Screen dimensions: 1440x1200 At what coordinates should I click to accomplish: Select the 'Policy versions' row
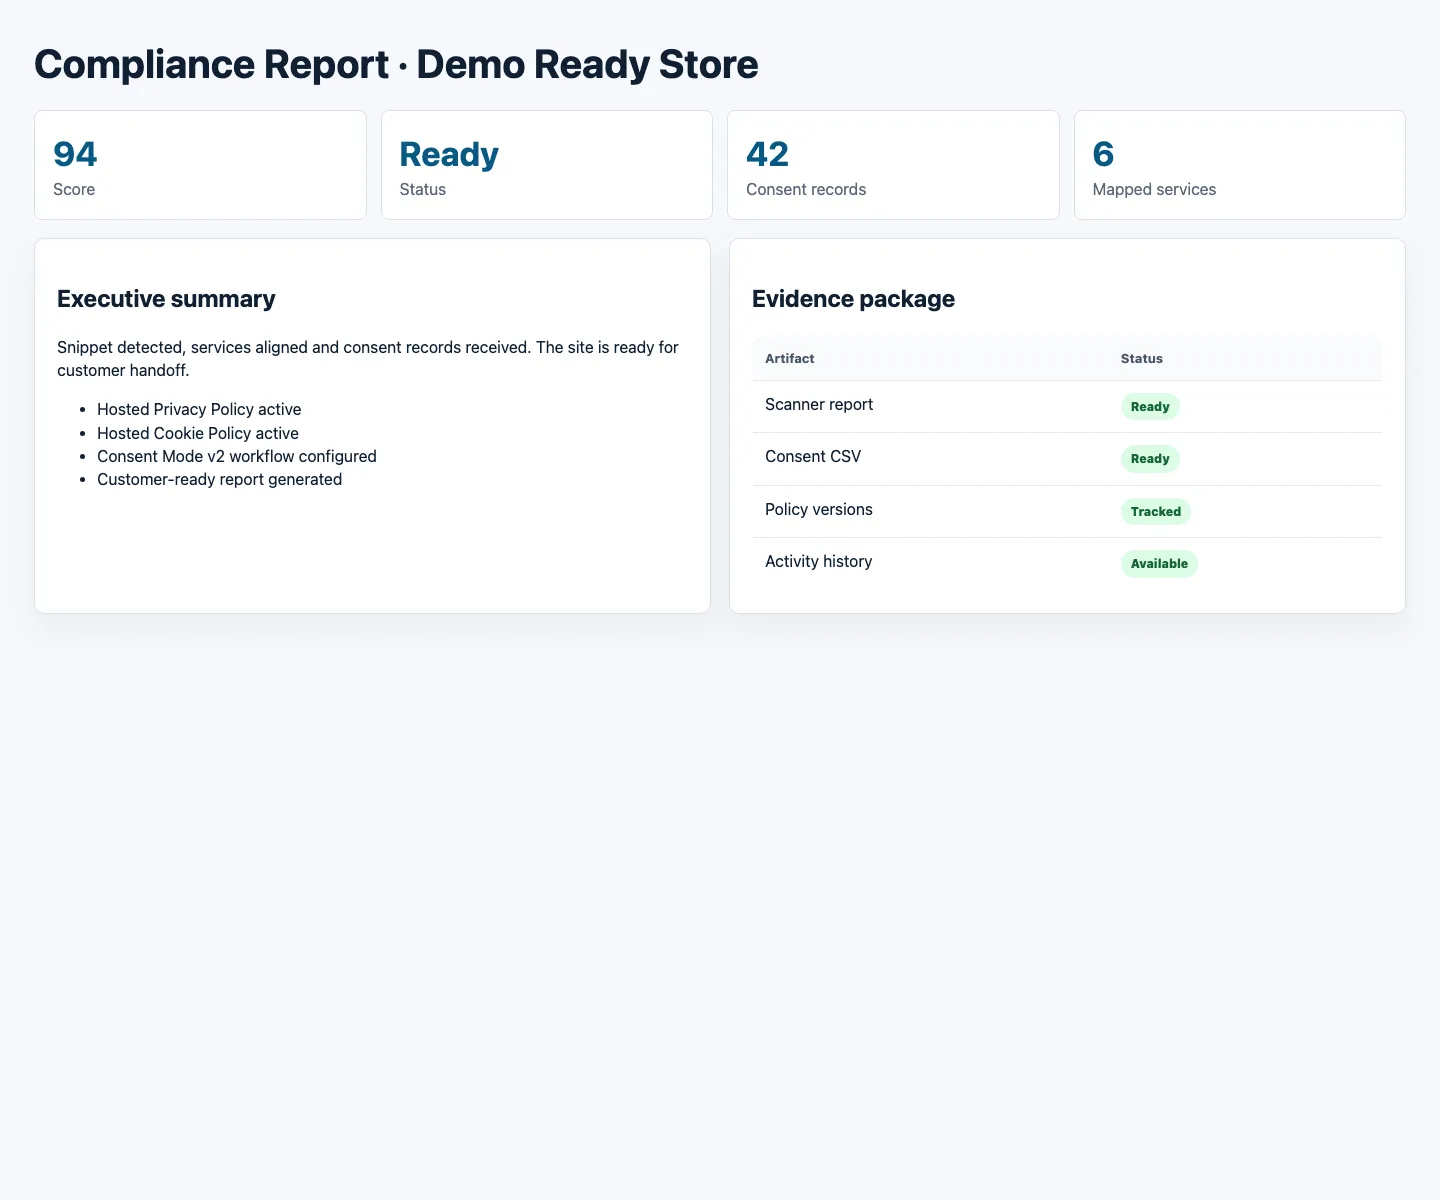coord(1067,511)
